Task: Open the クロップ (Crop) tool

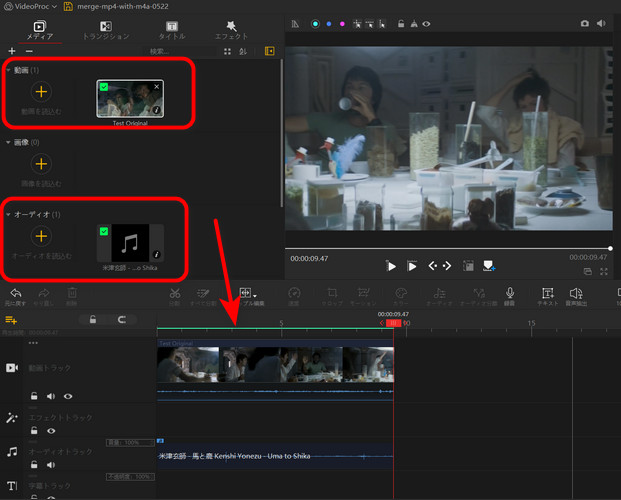Action: [332, 297]
